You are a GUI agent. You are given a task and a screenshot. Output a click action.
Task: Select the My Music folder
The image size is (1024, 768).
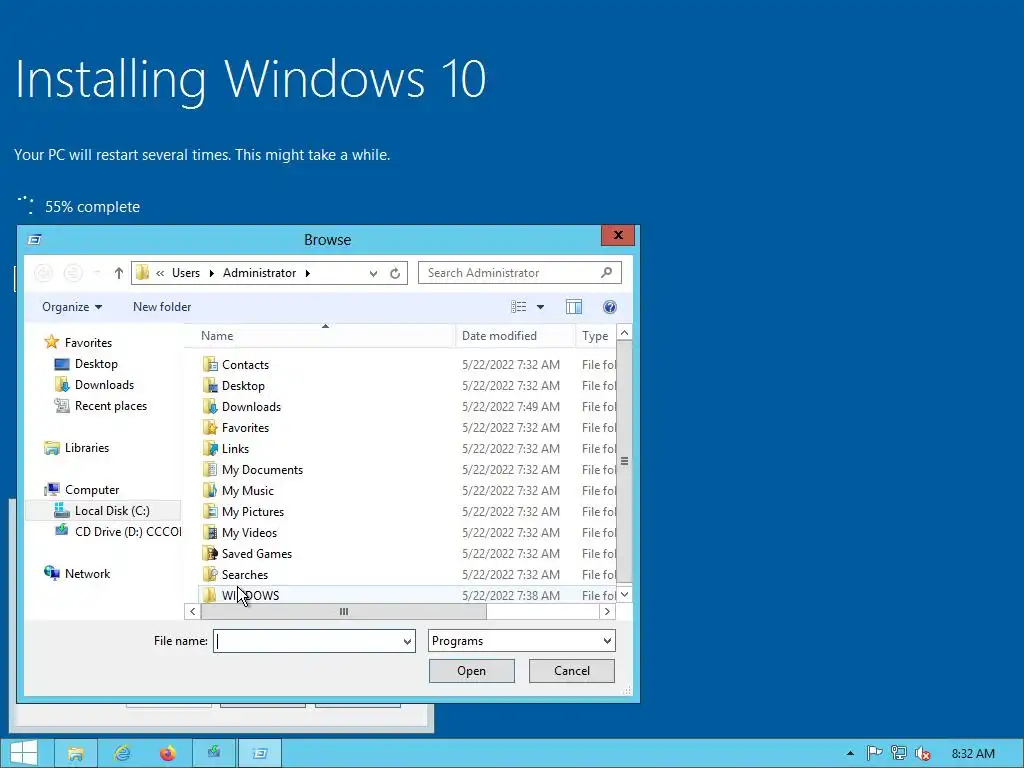(x=248, y=490)
